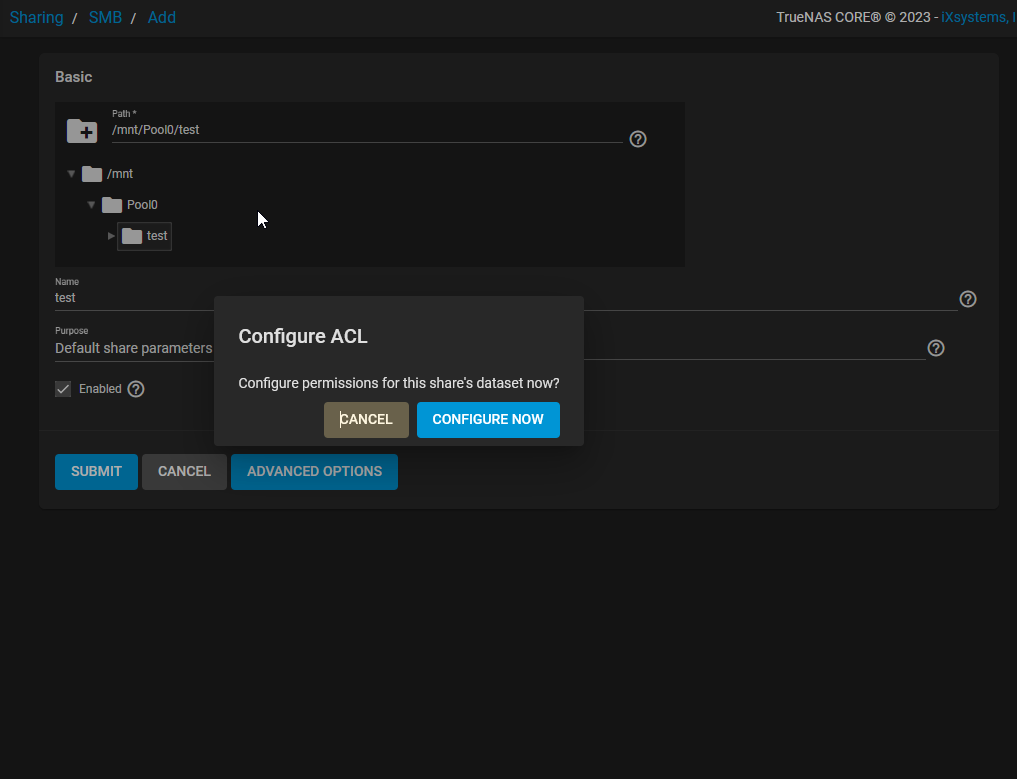Click the test folder icon
Screen dimensions: 1017x779
click(x=133, y=236)
